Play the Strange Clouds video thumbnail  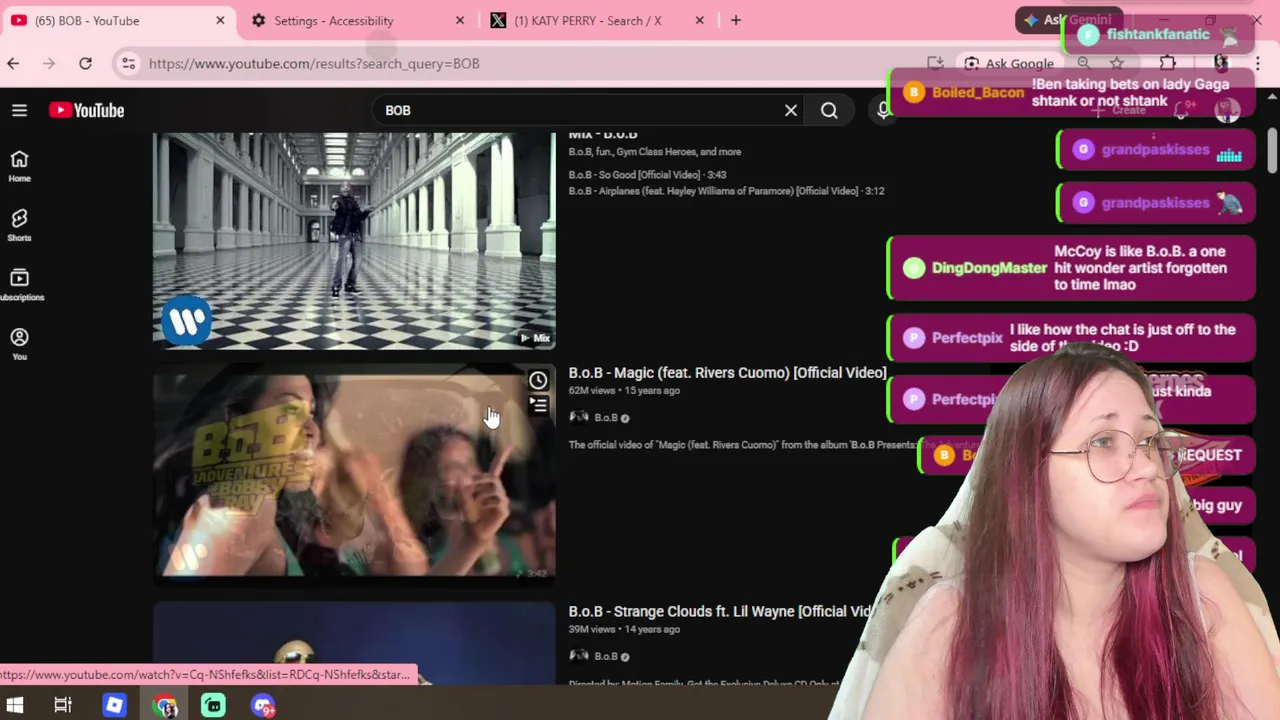click(x=354, y=644)
